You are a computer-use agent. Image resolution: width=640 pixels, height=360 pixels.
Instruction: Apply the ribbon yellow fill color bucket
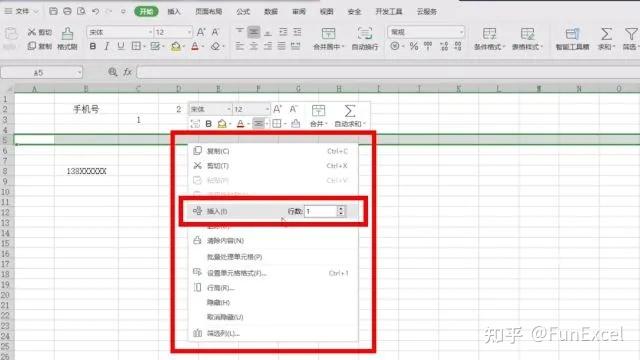(x=176, y=46)
